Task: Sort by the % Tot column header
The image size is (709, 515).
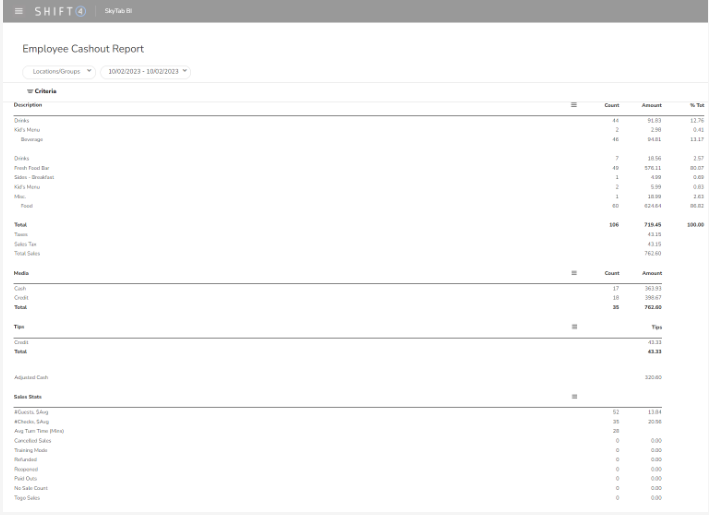Action: [x=697, y=105]
